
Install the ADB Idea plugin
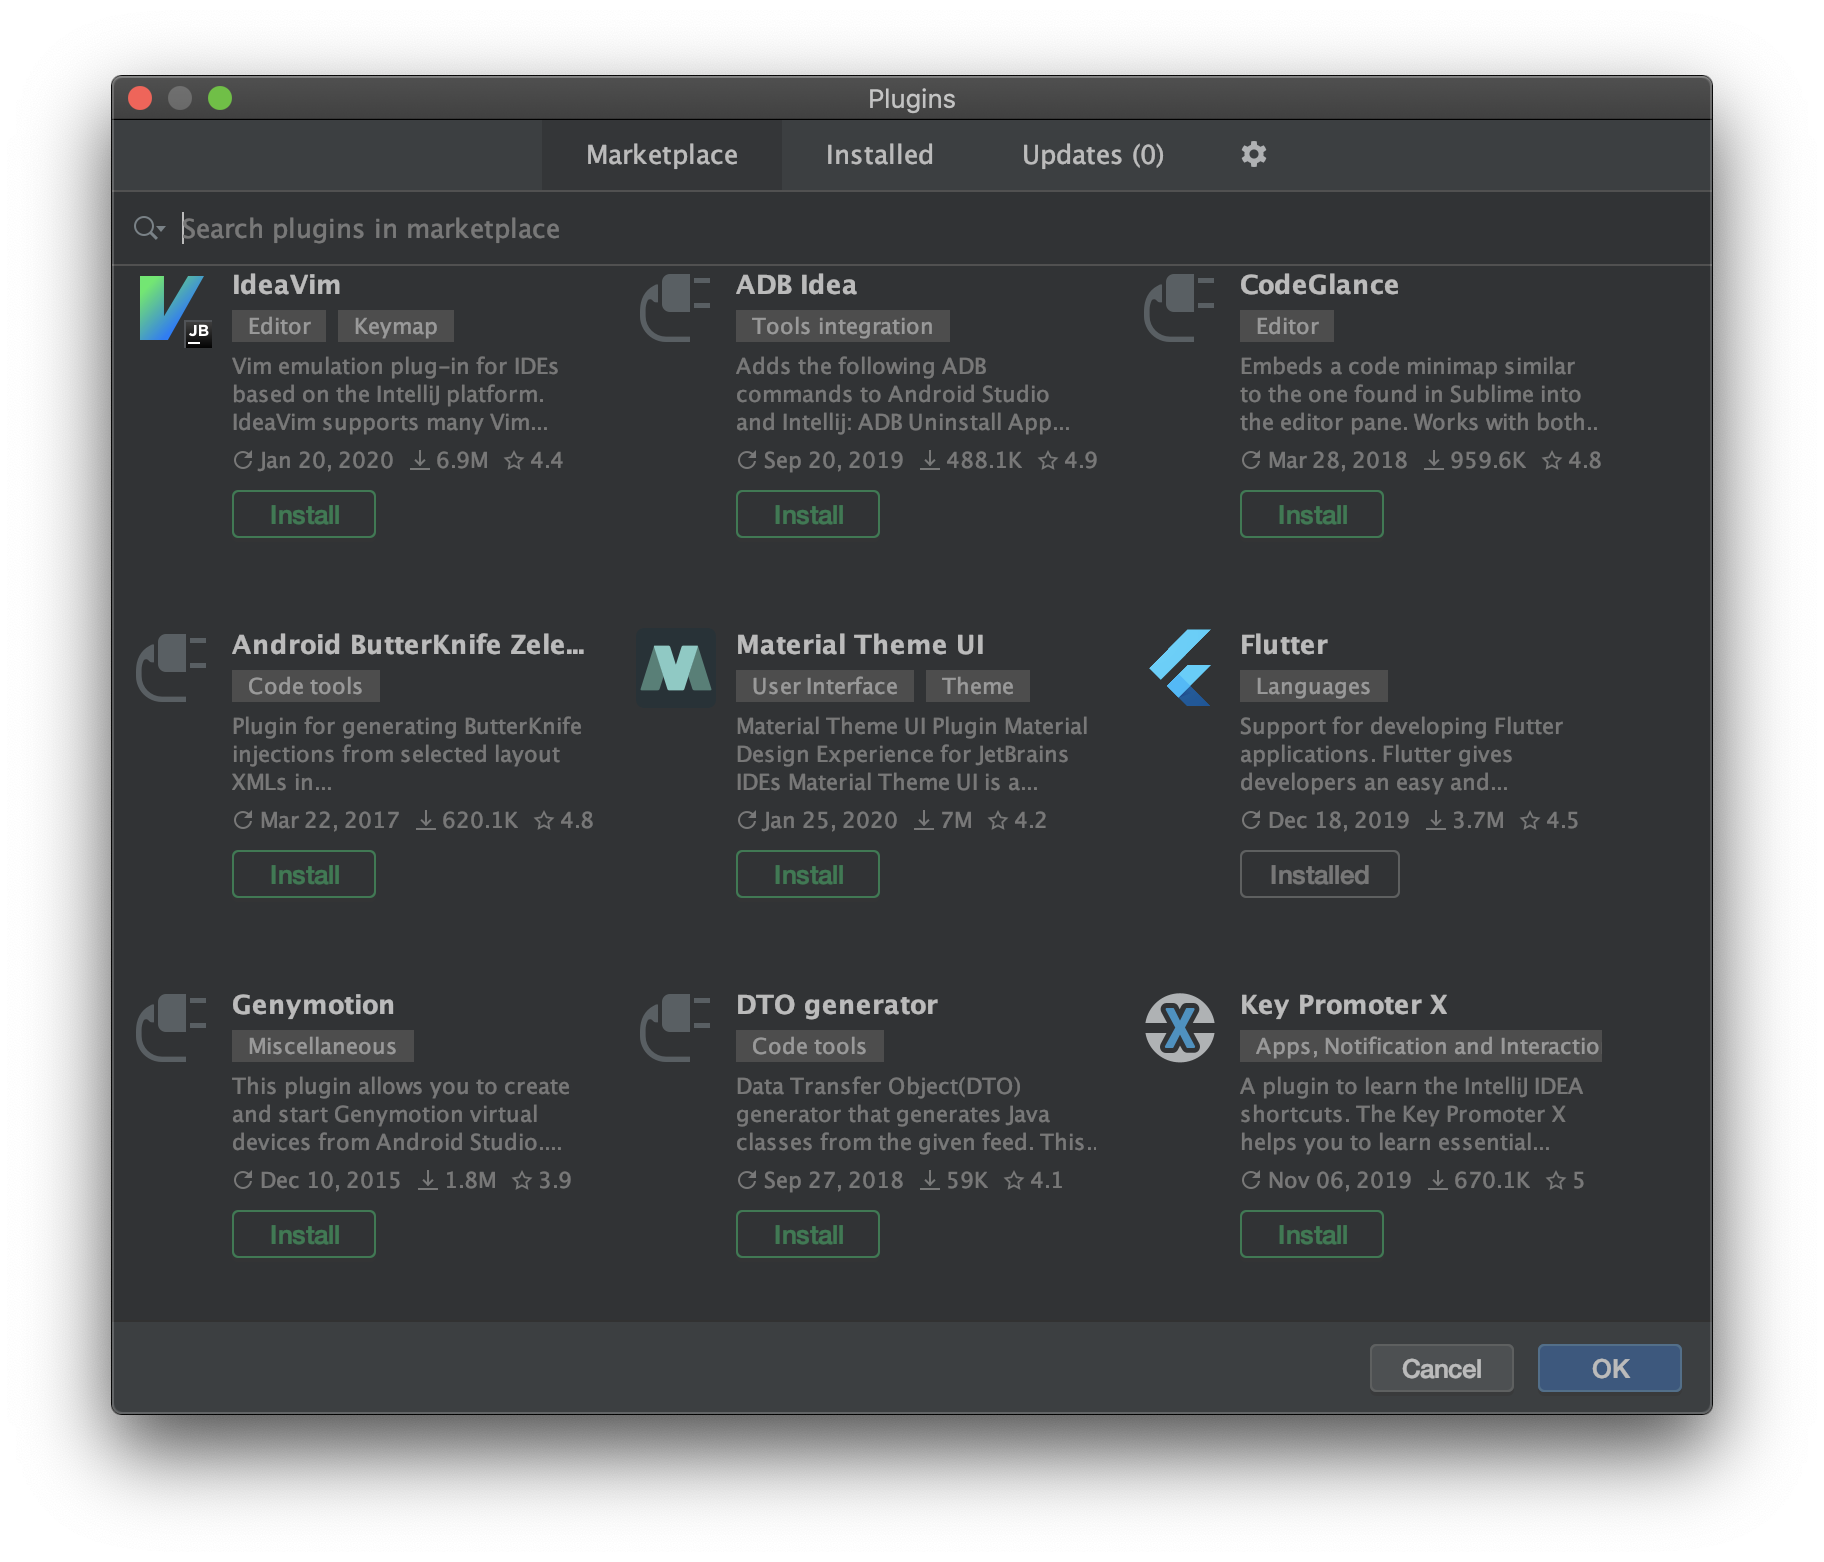click(x=808, y=514)
